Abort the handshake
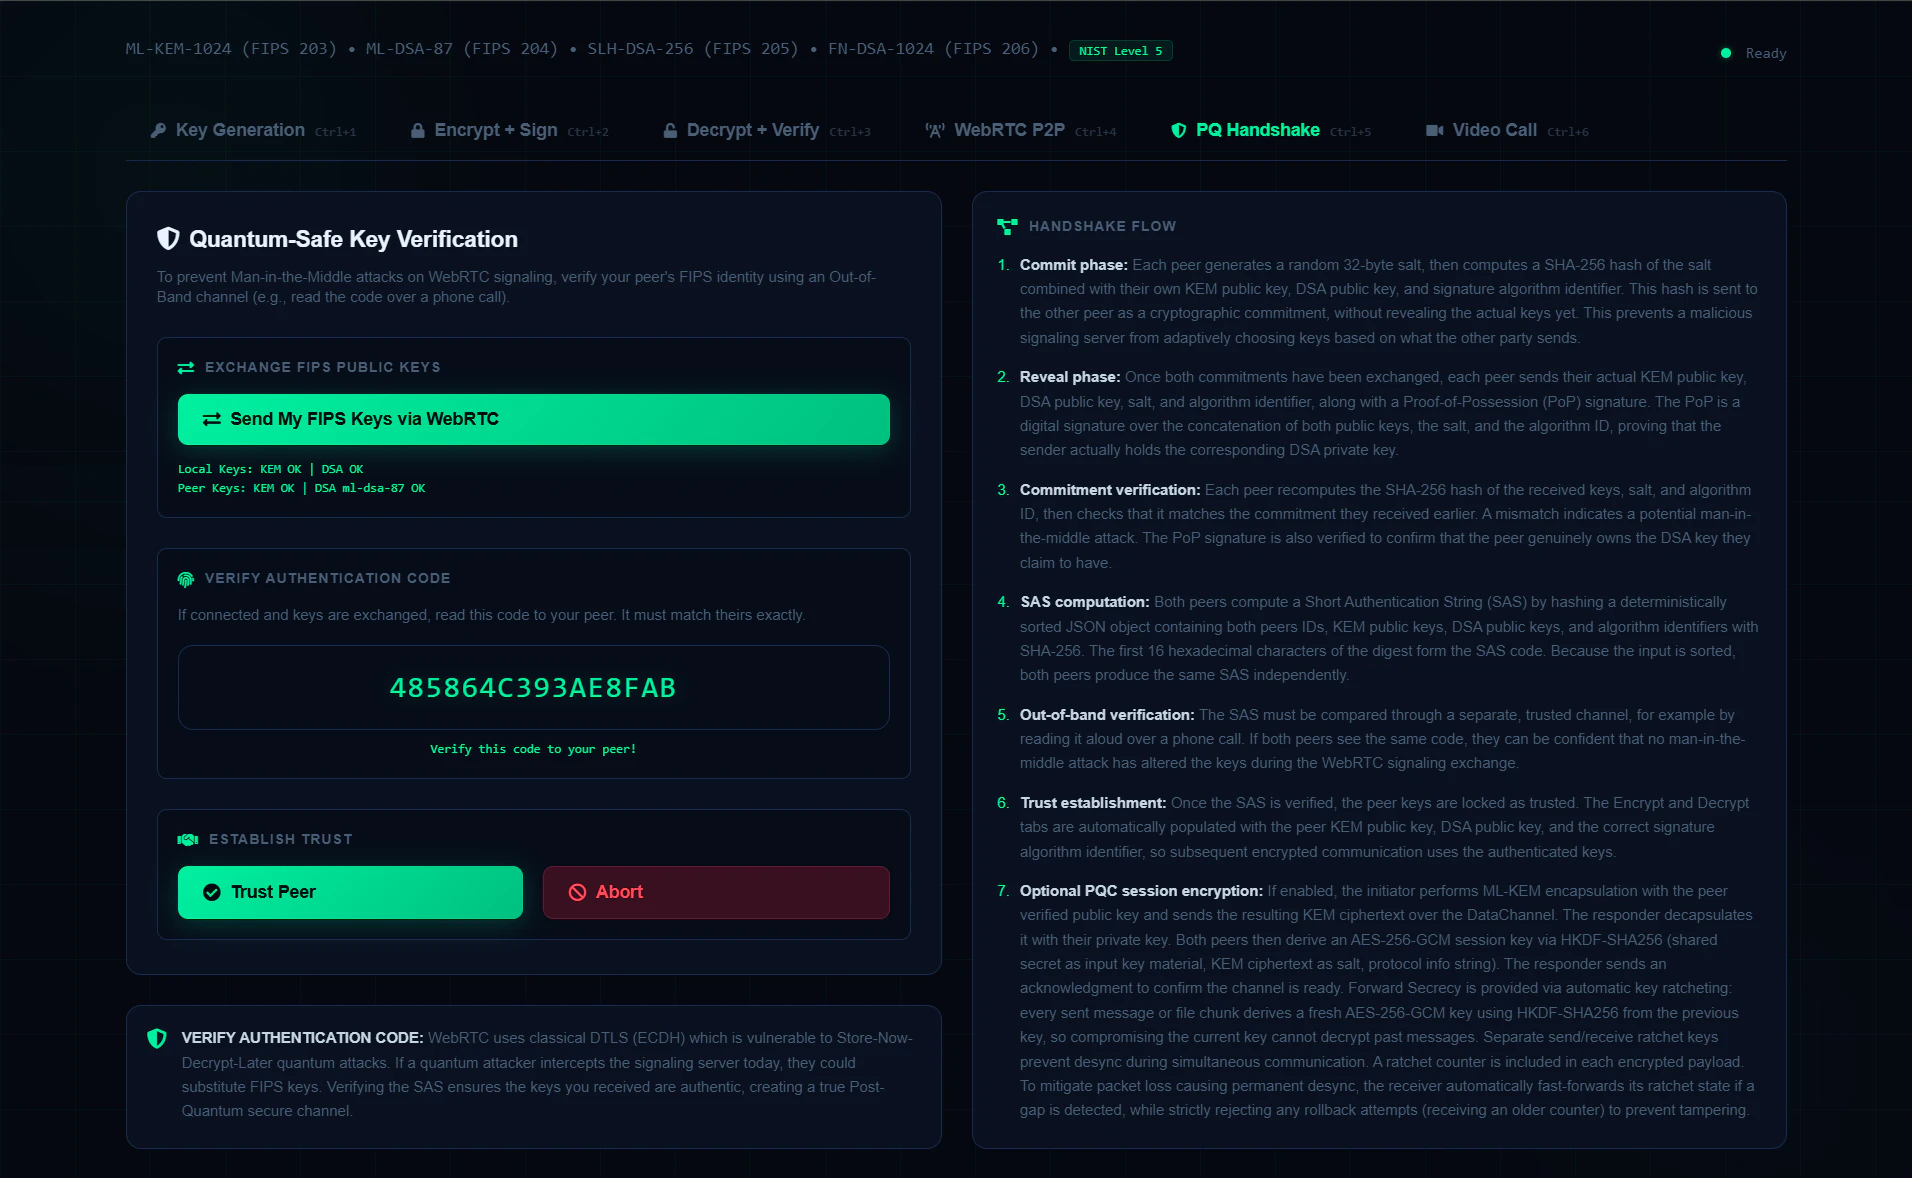 pos(716,892)
